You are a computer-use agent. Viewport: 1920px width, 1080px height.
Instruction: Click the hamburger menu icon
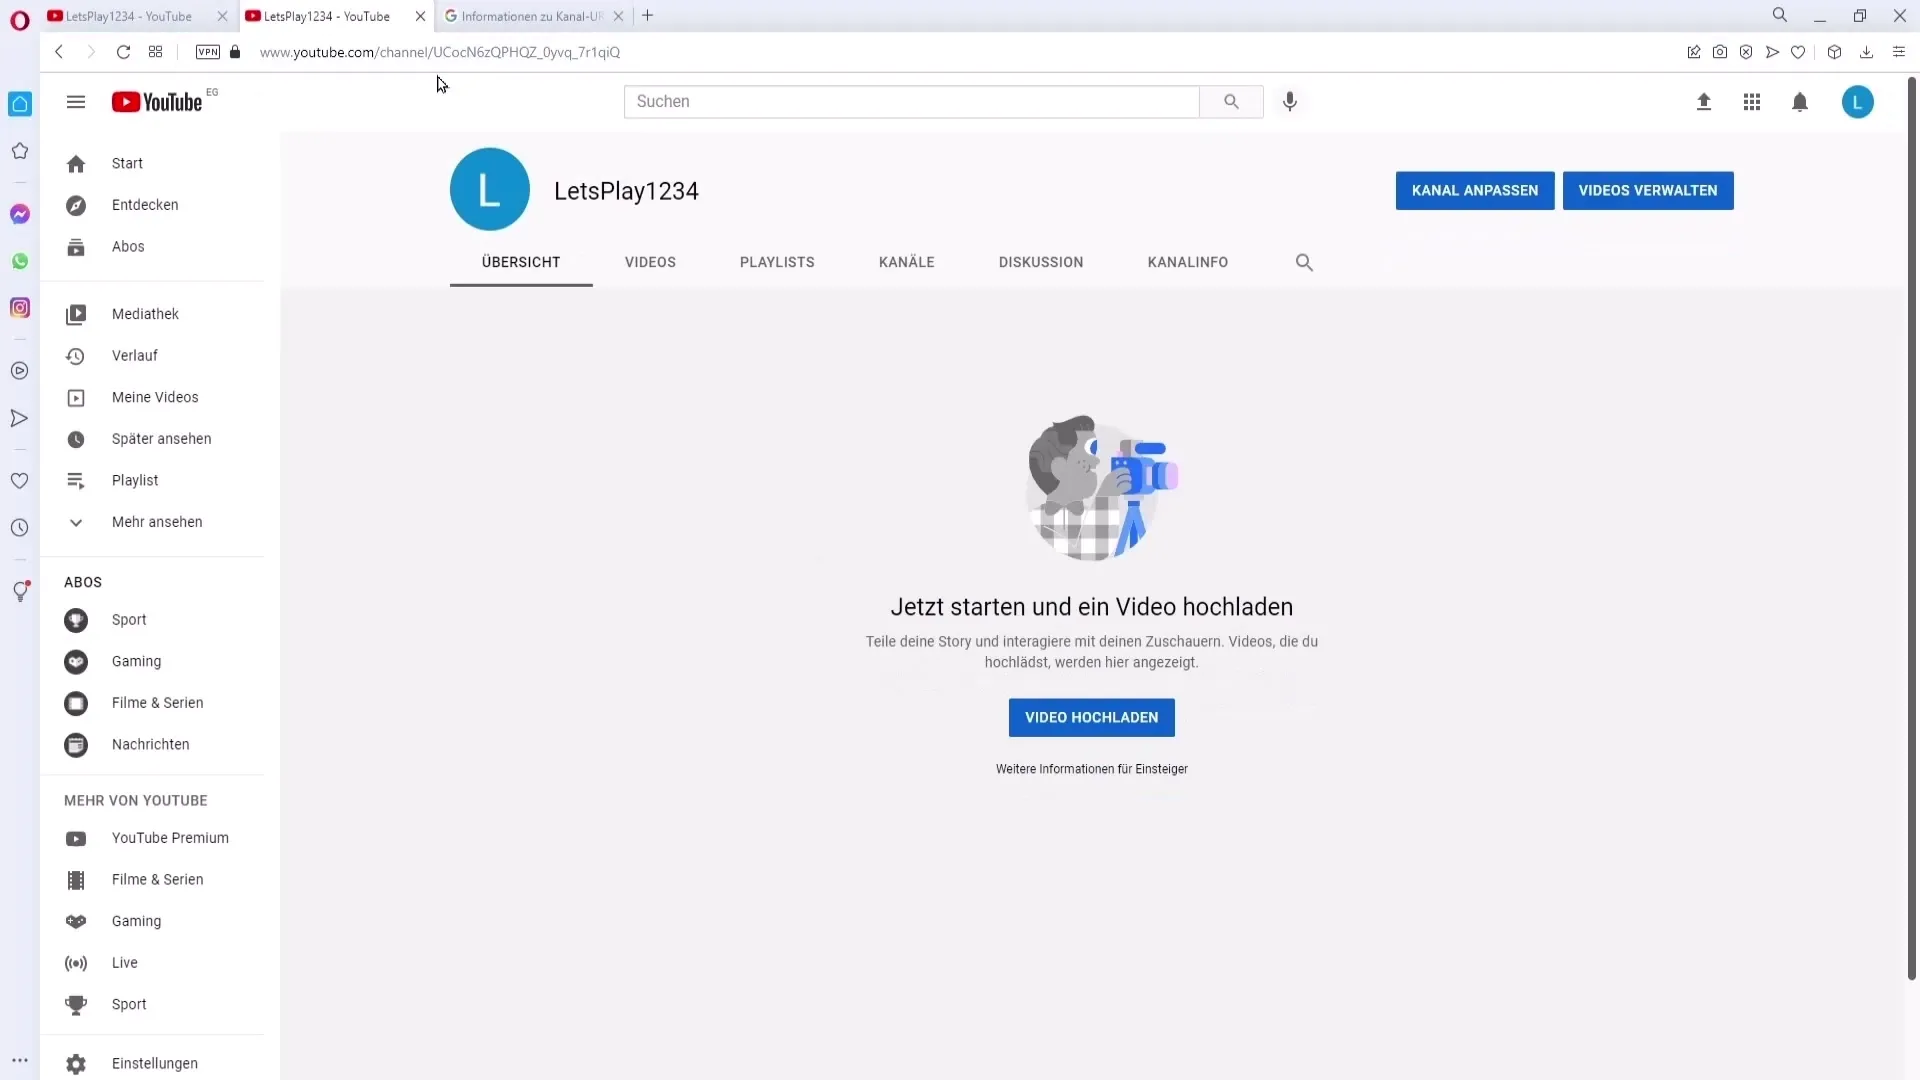click(75, 102)
